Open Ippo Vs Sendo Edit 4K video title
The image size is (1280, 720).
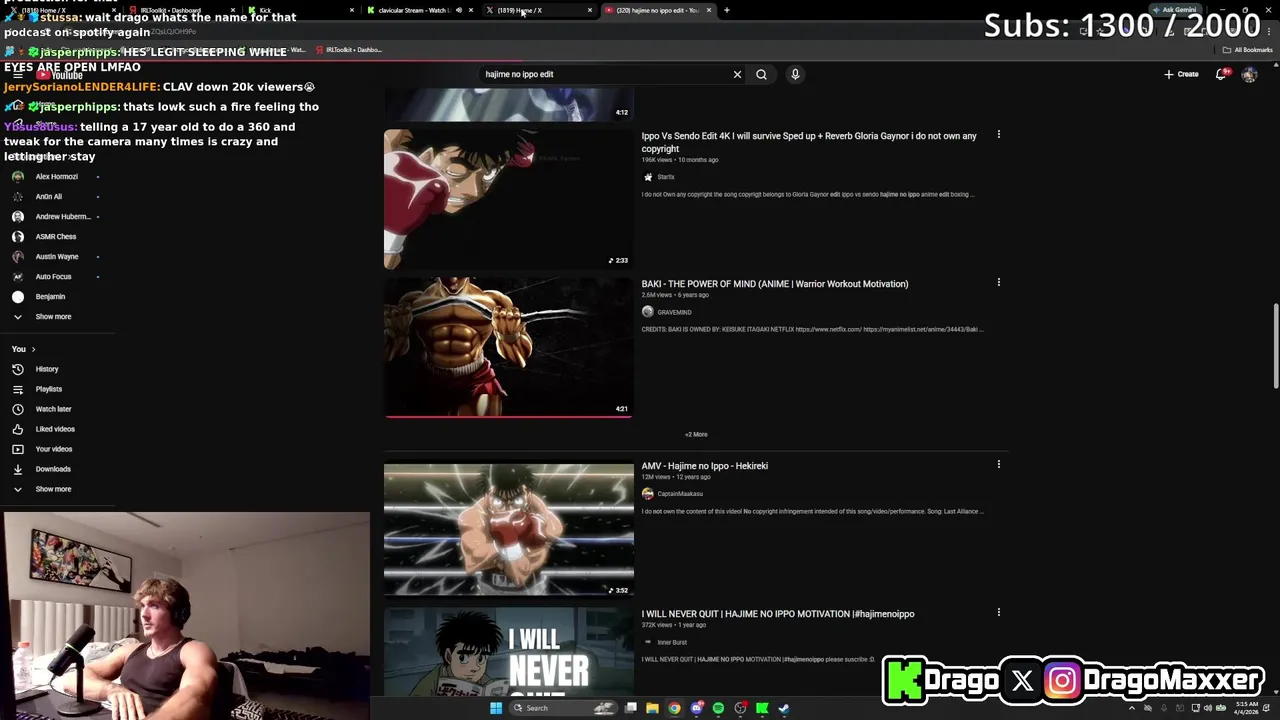point(809,142)
